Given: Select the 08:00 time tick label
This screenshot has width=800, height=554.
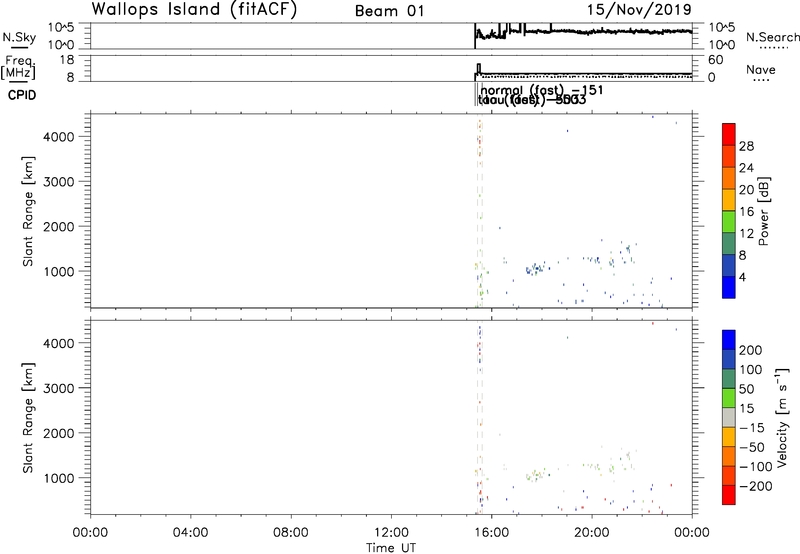Looking at the screenshot, I should (x=290, y=533).
